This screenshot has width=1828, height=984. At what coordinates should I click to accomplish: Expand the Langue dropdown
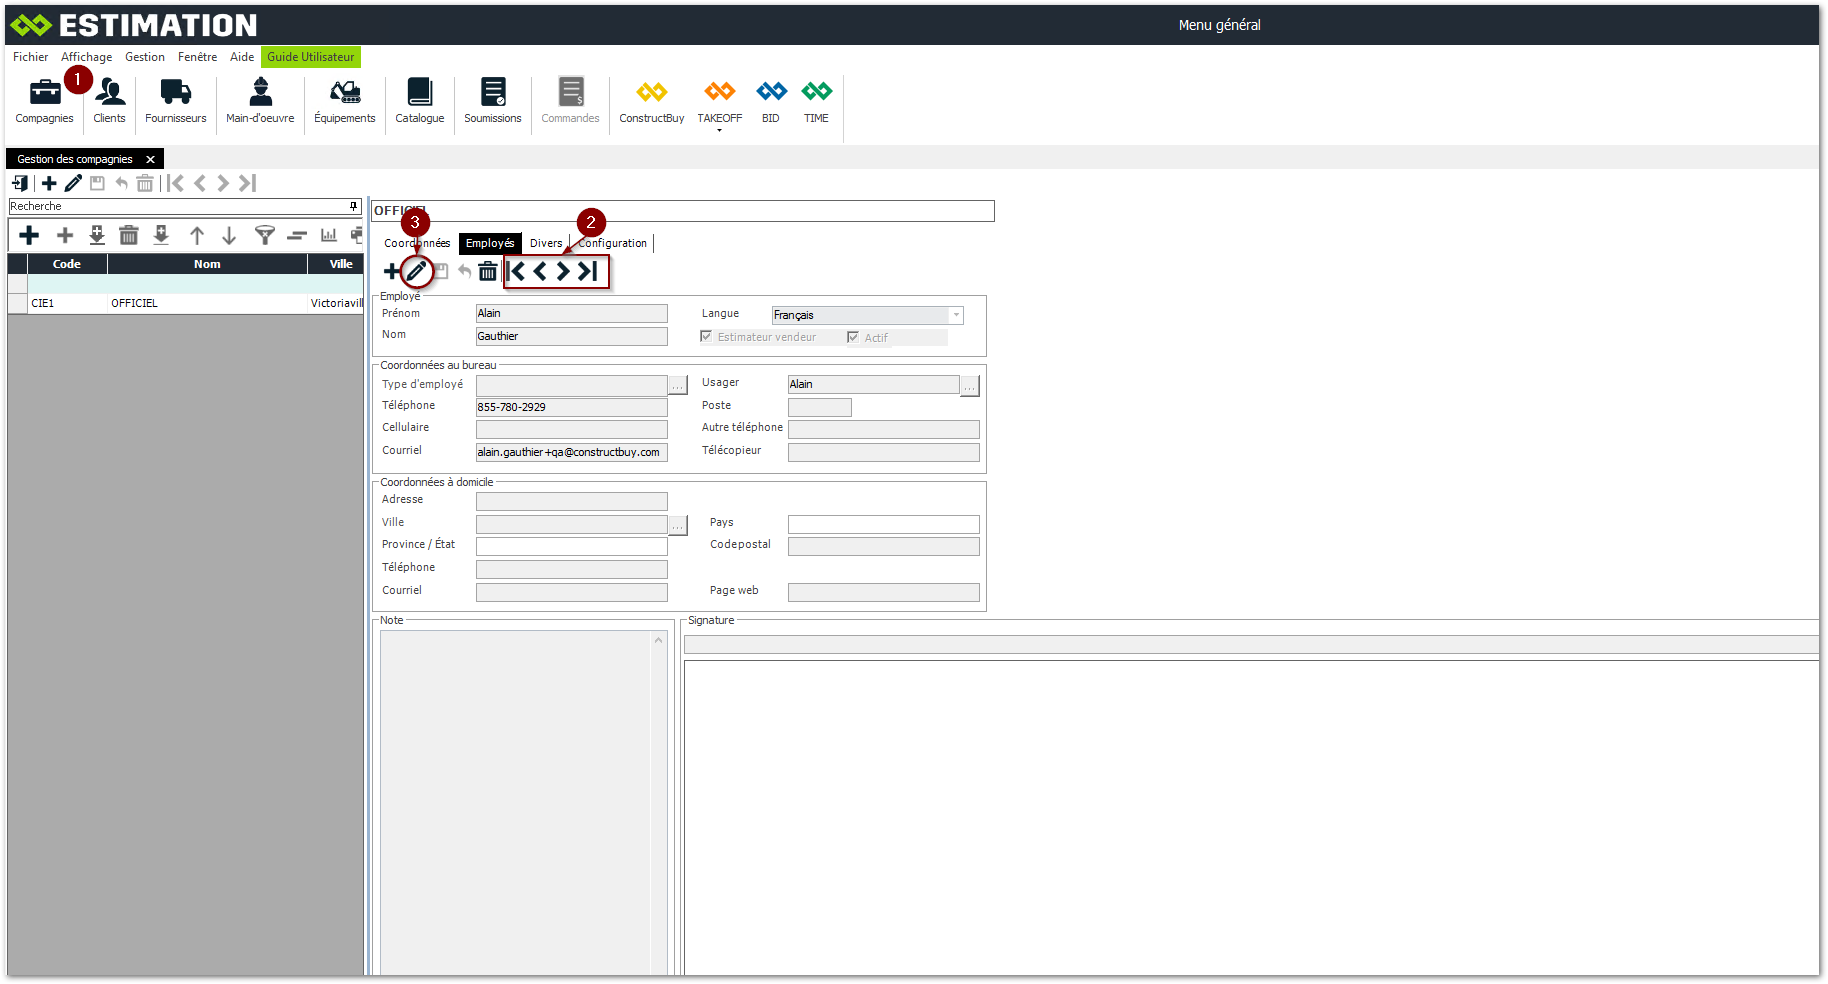click(956, 315)
